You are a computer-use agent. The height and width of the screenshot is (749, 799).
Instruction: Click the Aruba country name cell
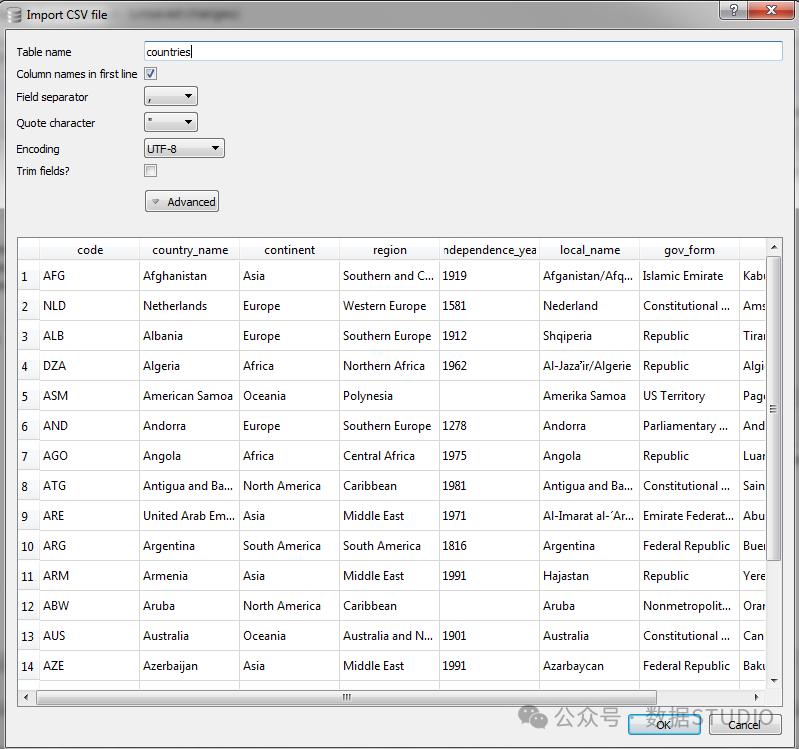coord(190,606)
